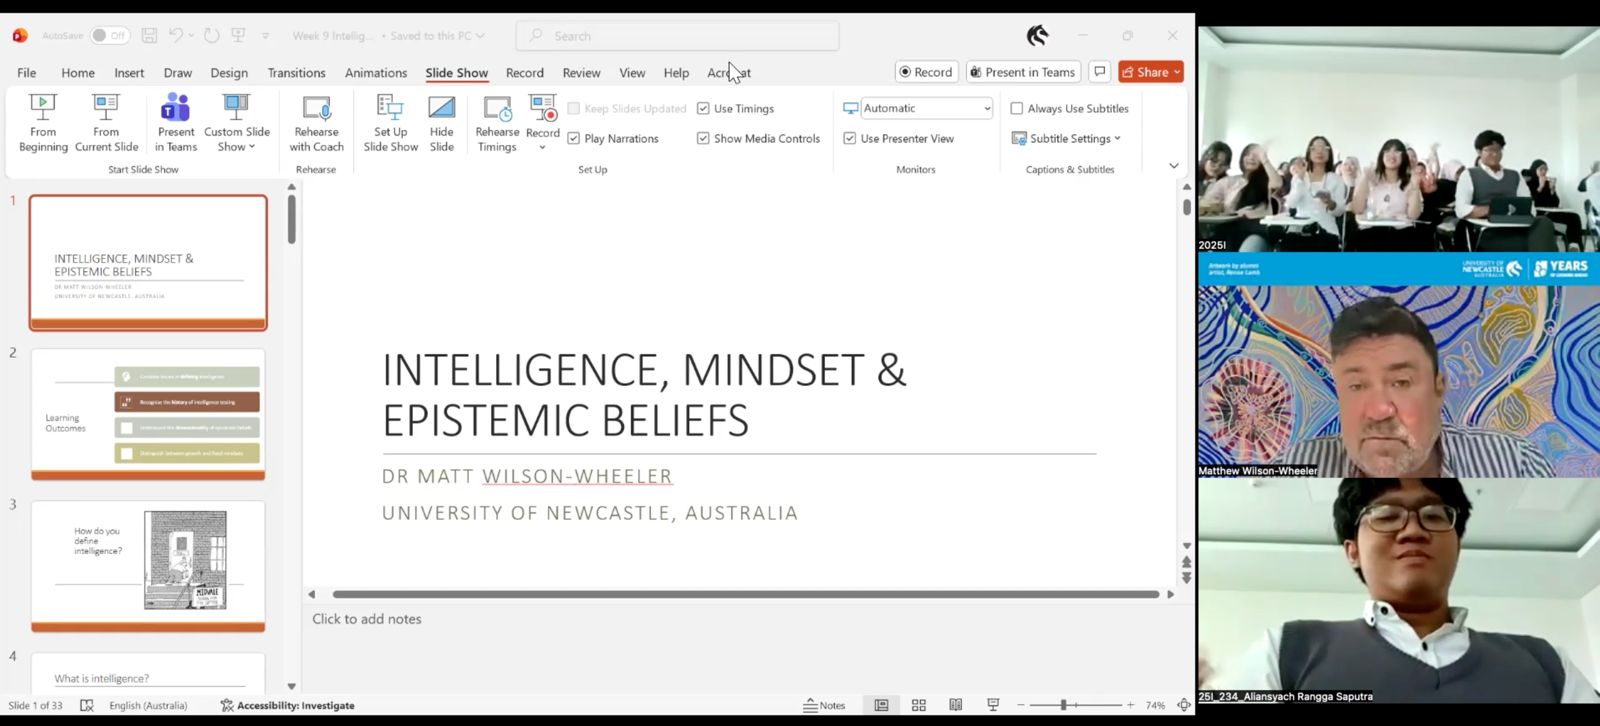Uncheck Use Timings checkbox

703,109
